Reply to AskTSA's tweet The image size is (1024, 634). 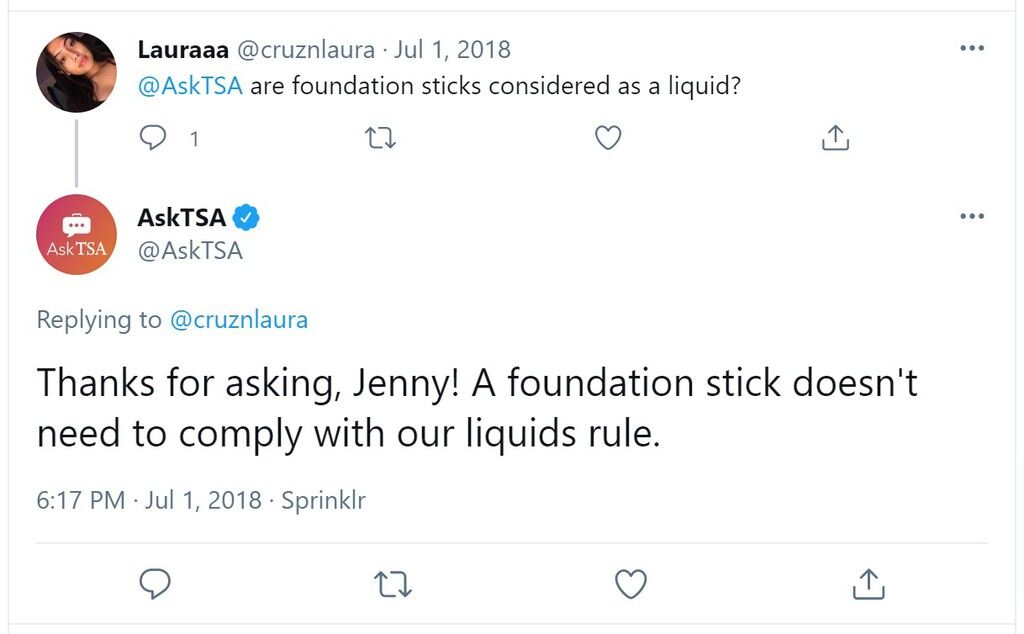[x=155, y=584]
